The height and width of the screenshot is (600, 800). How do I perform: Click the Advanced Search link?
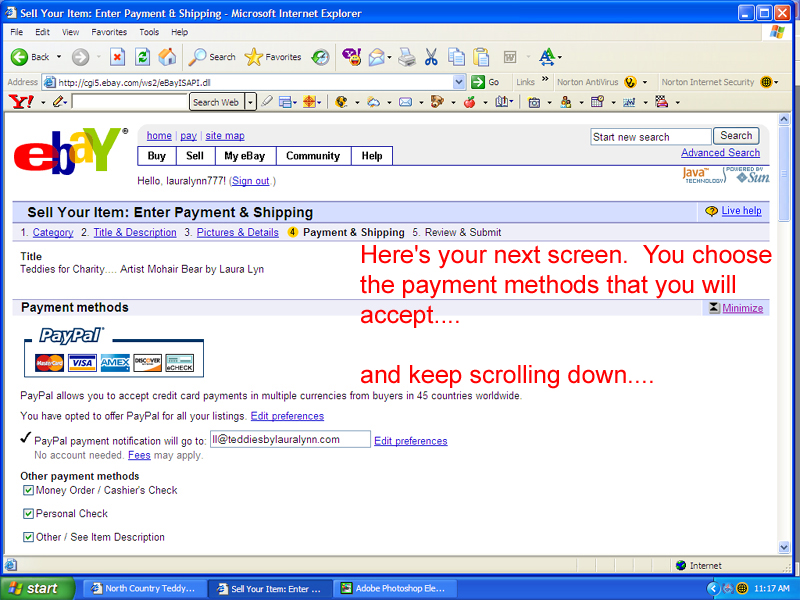[x=720, y=153]
